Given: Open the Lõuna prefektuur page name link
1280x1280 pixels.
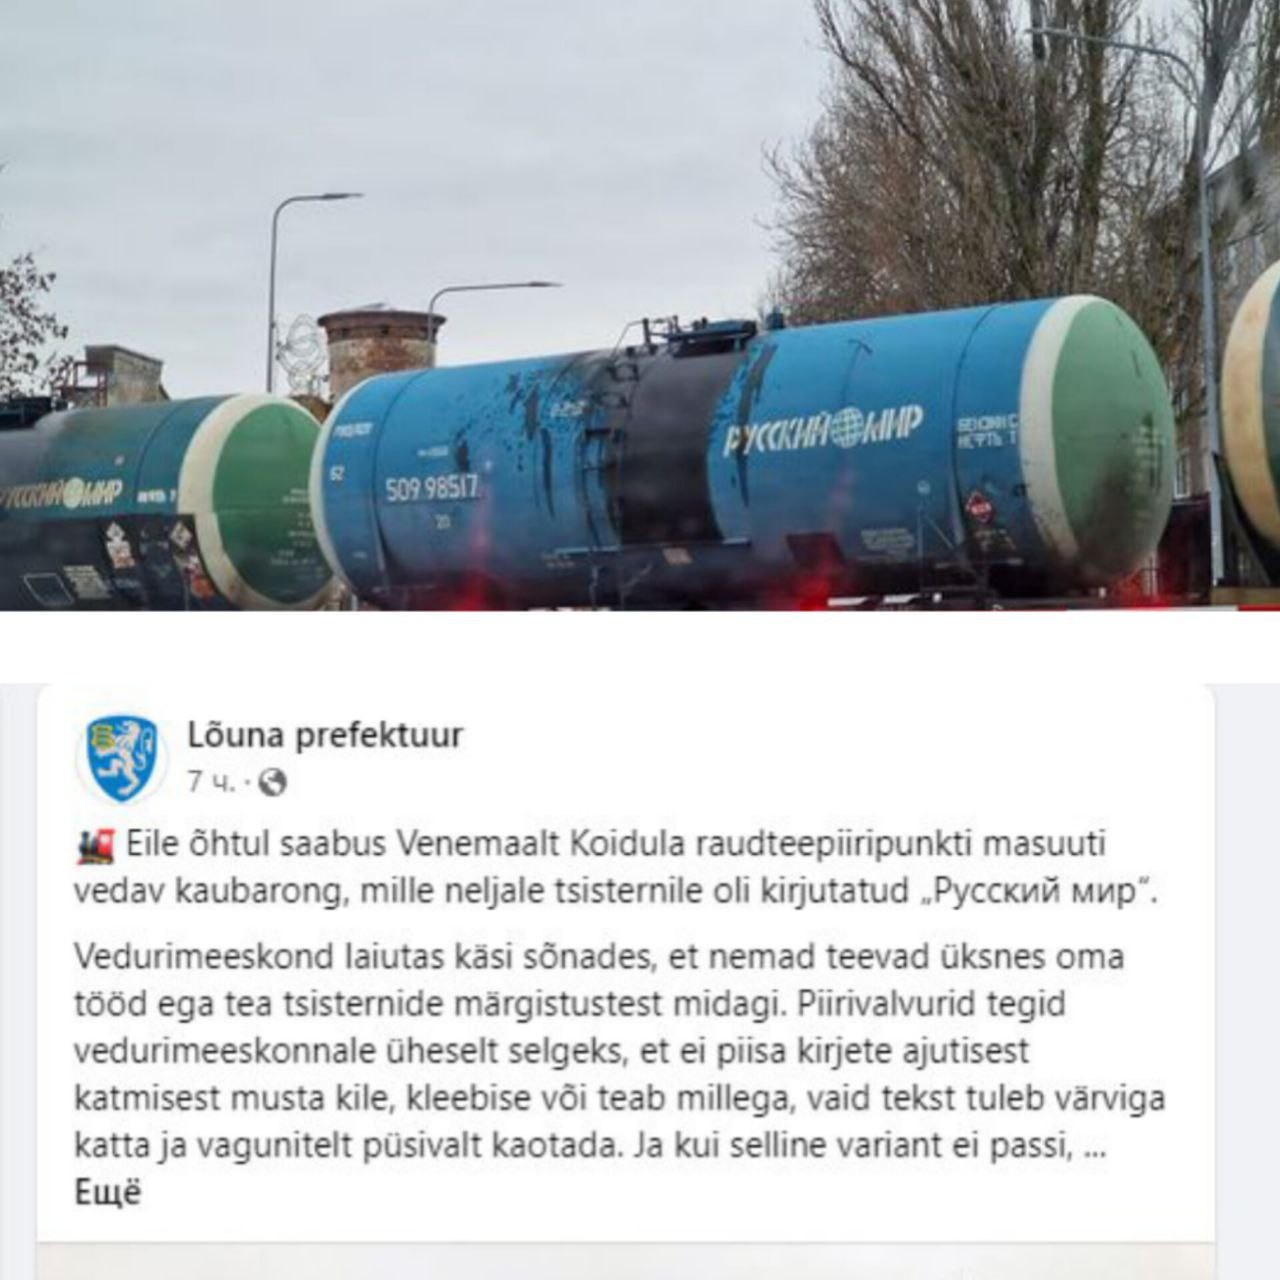Looking at the screenshot, I should click(325, 736).
